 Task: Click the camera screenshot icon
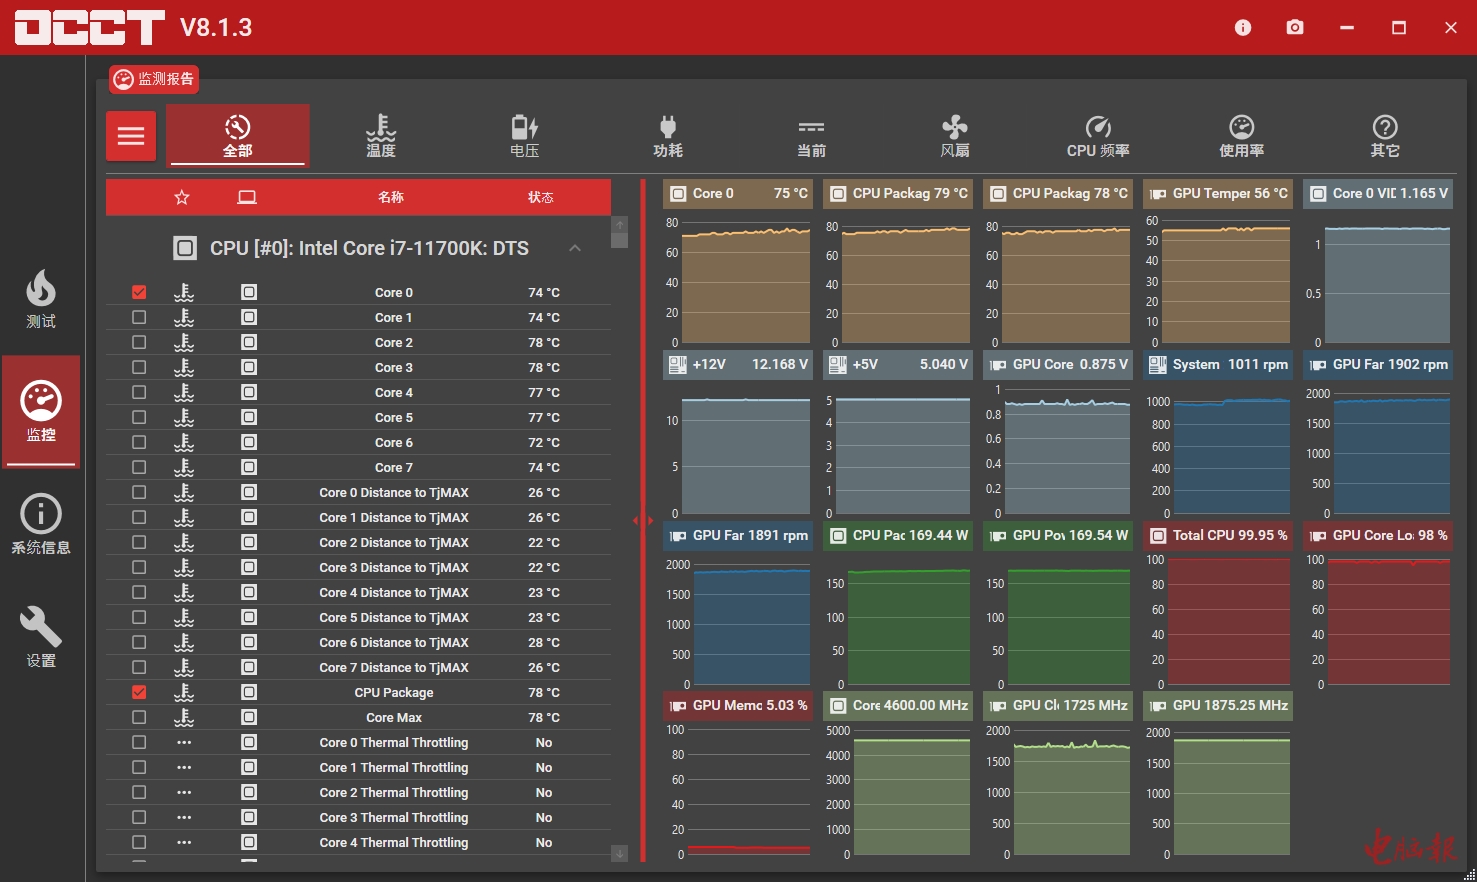1295,27
